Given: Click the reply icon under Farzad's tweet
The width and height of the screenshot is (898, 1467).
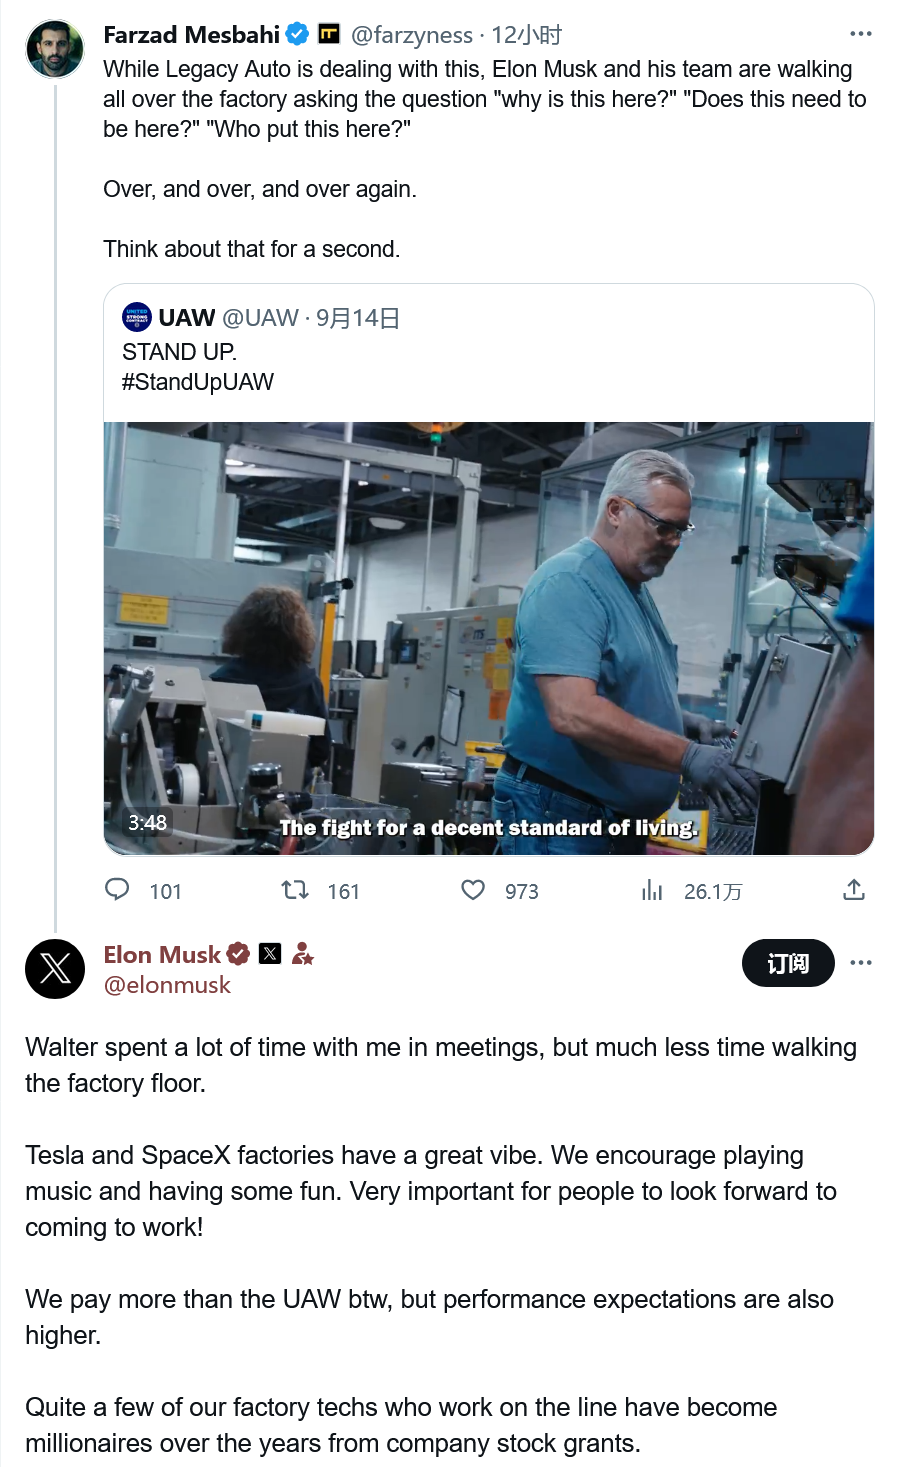Looking at the screenshot, I should pyautogui.click(x=117, y=889).
